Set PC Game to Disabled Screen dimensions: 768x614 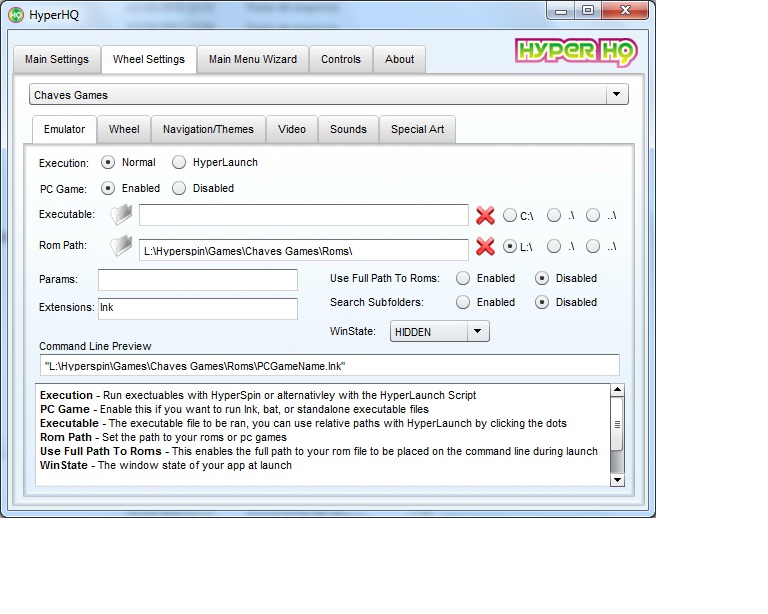tap(179, 188)
